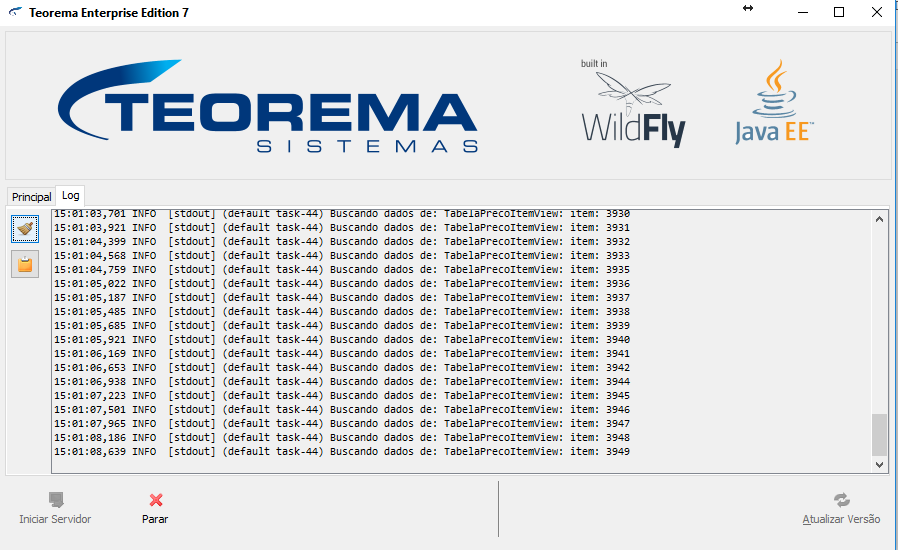
Task: Maximize the Teorema window
Action: 839,12
